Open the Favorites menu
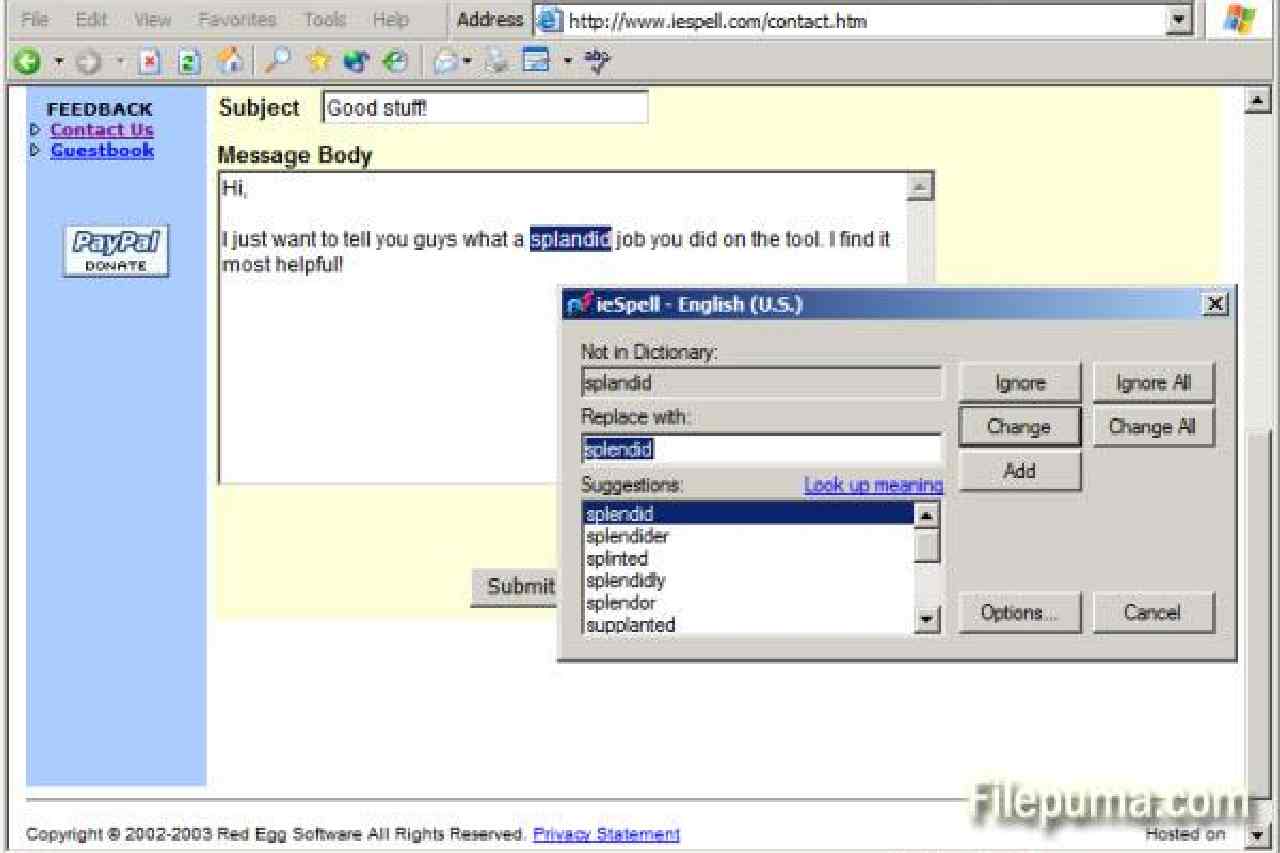The height and width of the screenshot is (853, 1280). [237, 19]
